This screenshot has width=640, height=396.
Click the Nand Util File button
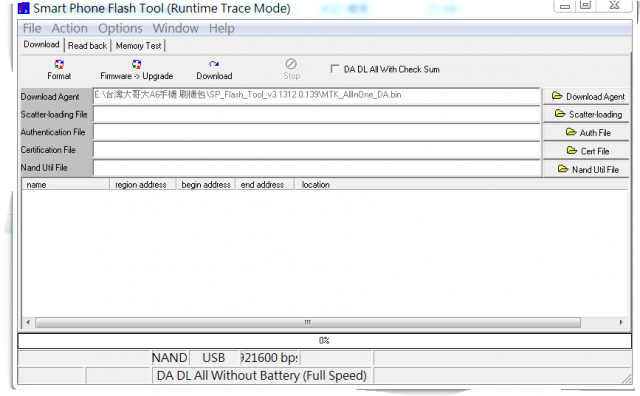click(586, 169)
